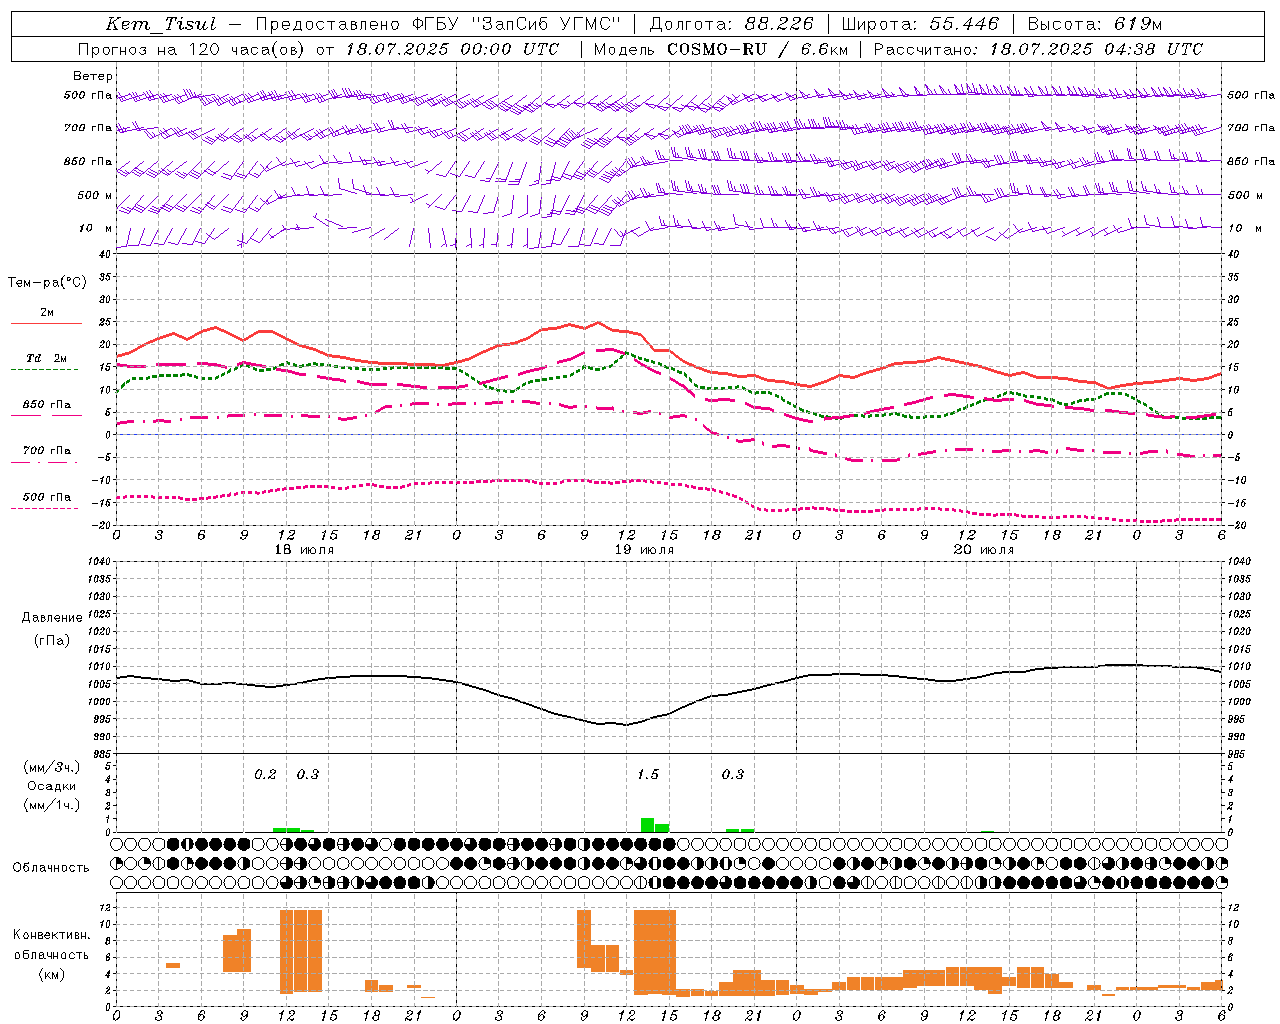Click '500 гПа' in the temperature legend
The width and height of the screenshot is (1280, 1024).
tap(47, 497)
